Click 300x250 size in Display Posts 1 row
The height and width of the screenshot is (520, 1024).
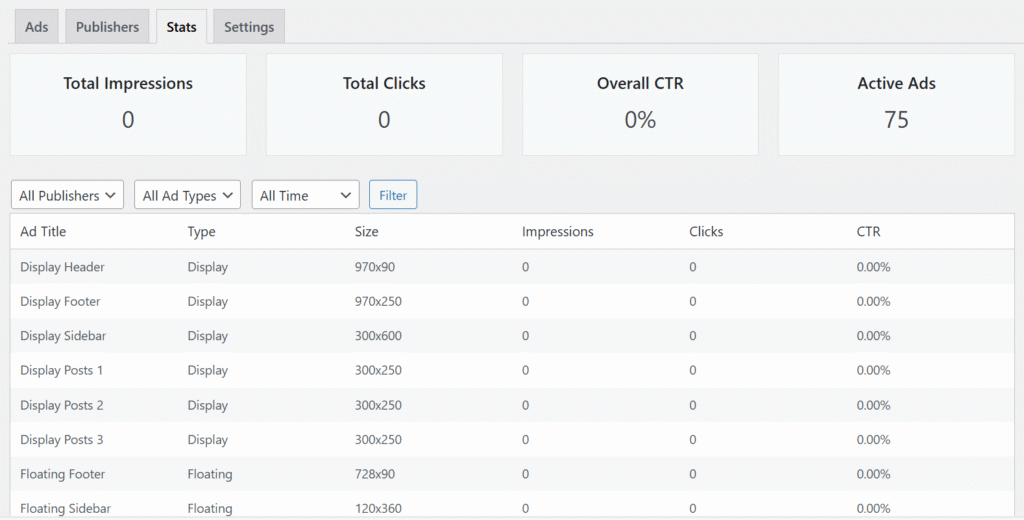378,370
